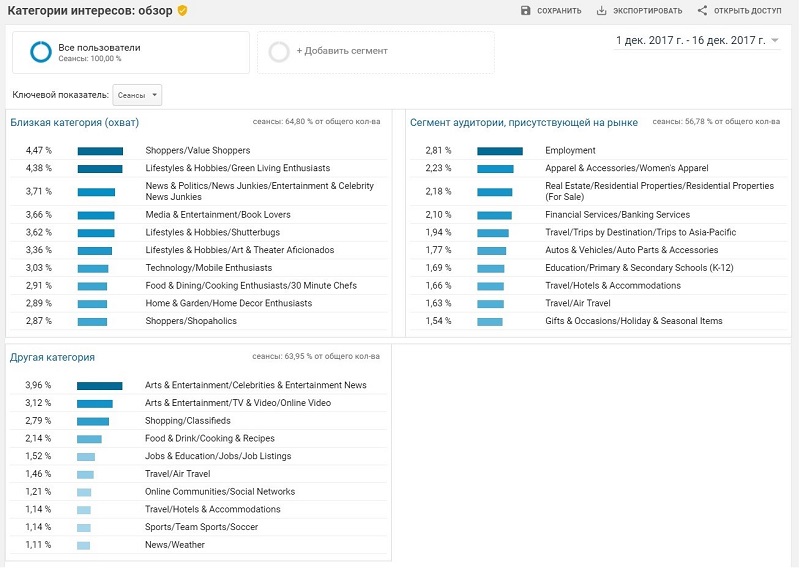Click the 3,12 % bar for Online Video
The width and height of the screenshot is (800, 568).
[95, 404]
